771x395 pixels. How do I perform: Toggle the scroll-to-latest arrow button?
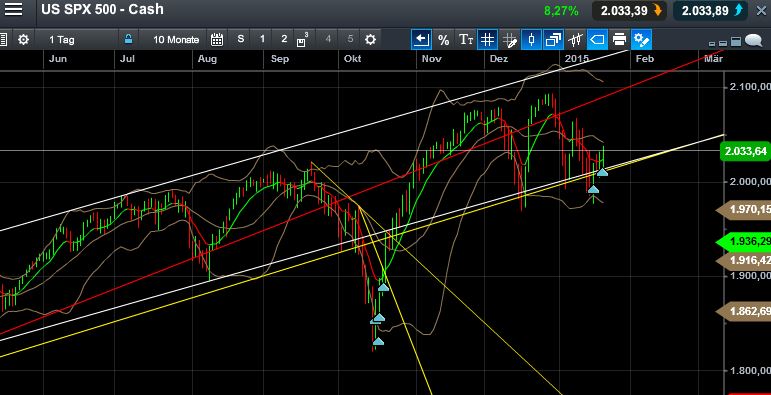tap(421, 39)
